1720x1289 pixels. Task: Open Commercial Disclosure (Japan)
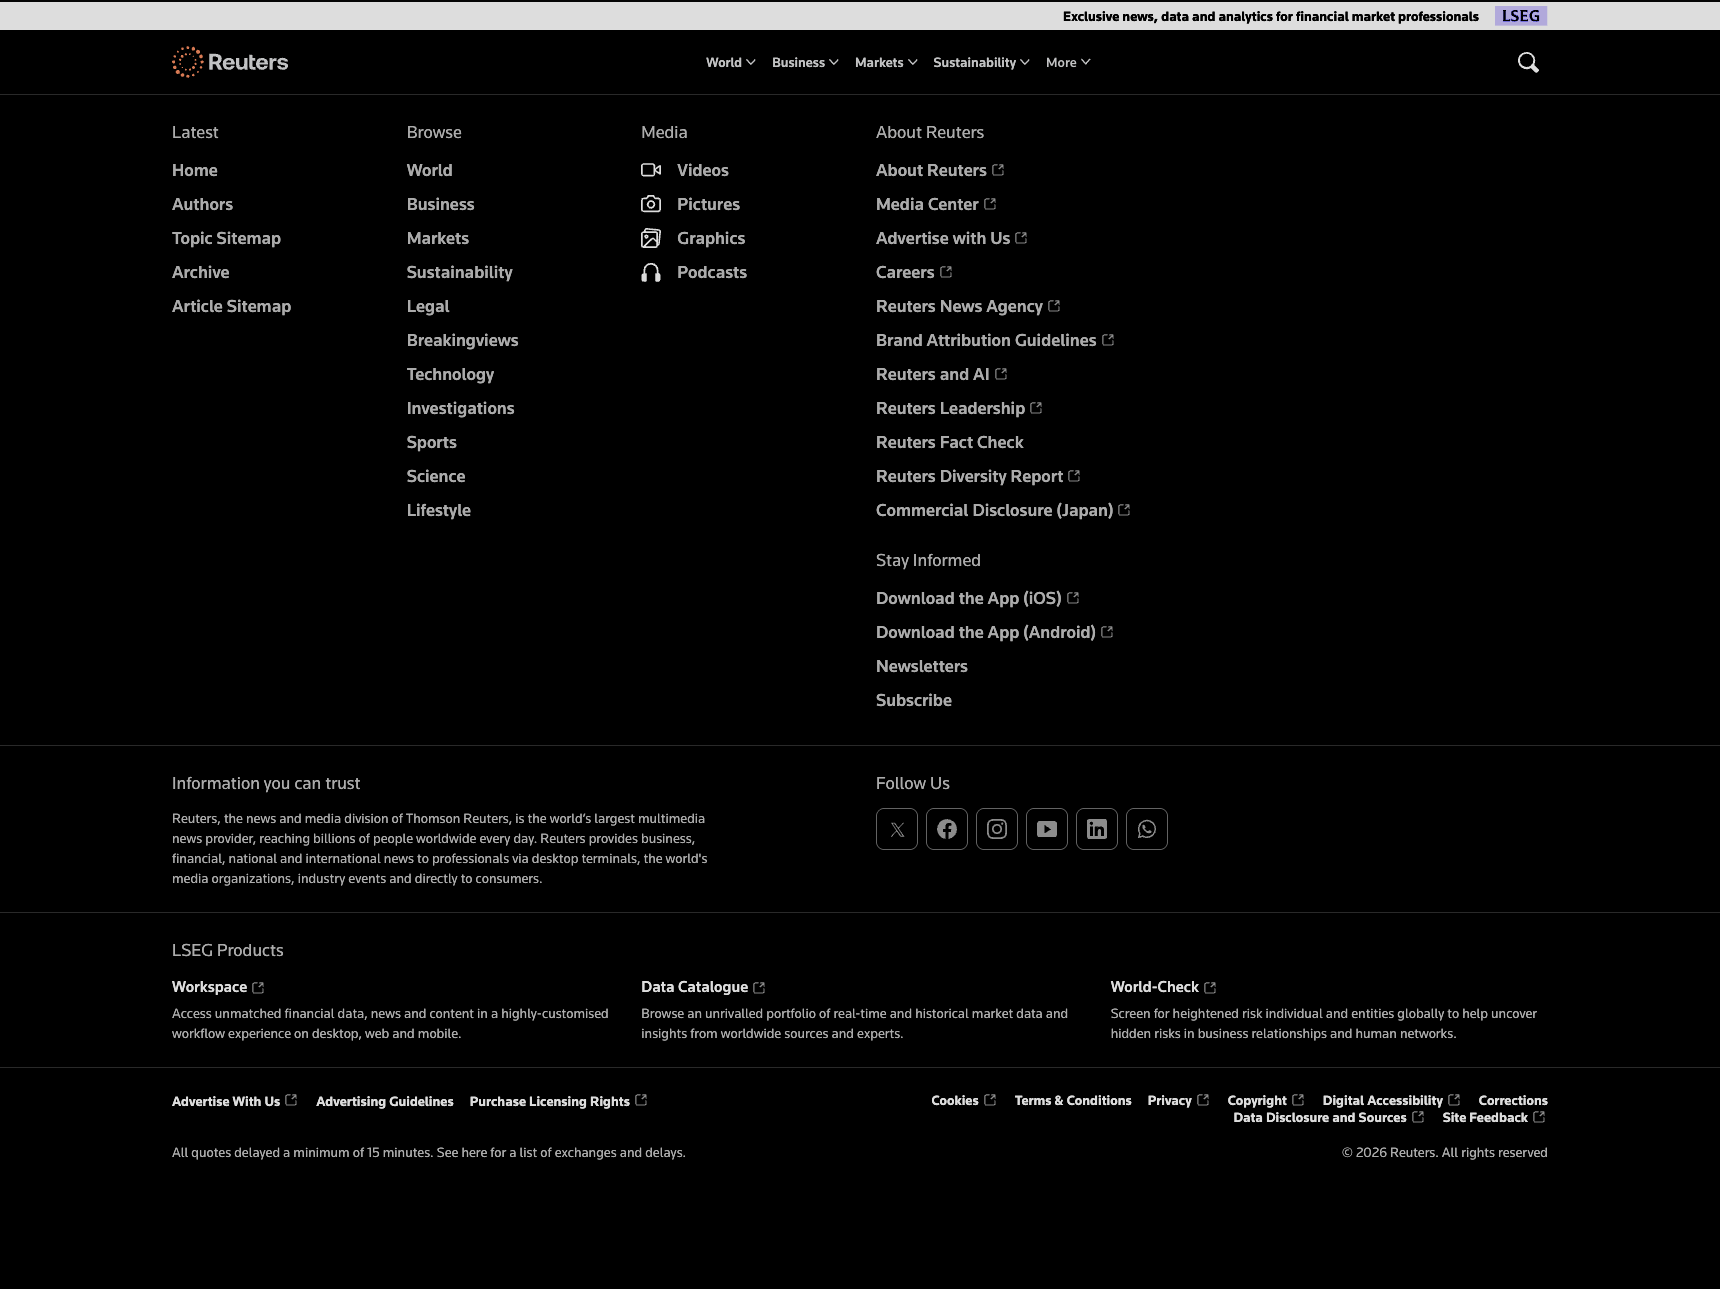point(1003,510)
